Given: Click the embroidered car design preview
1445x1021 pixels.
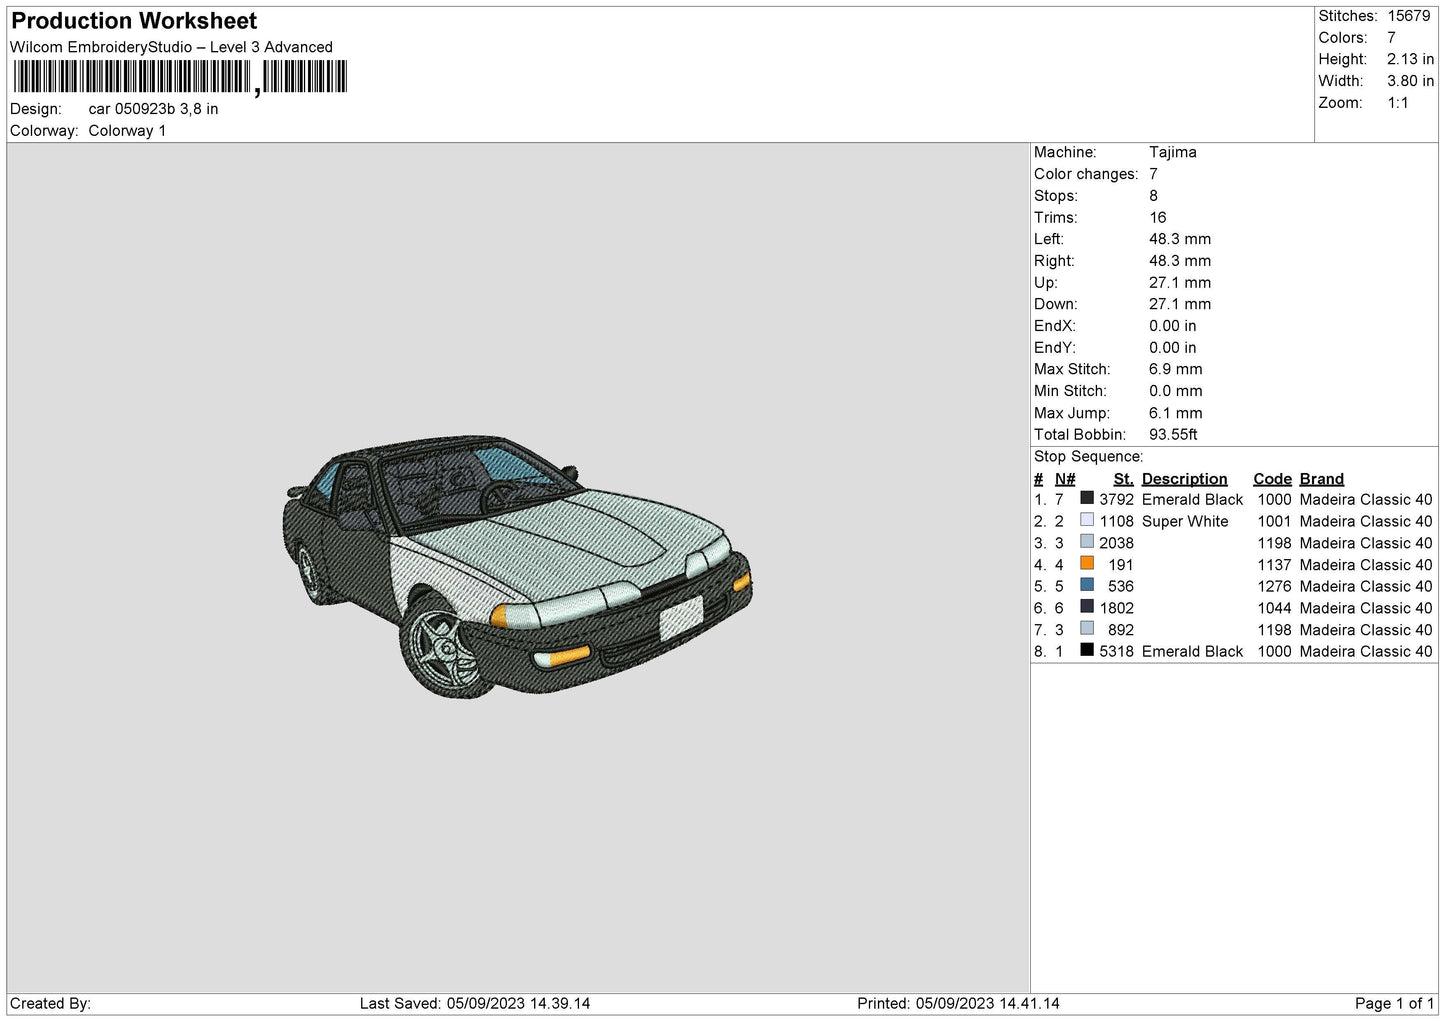Looking at the screenshot, I should tap(517, 566).
